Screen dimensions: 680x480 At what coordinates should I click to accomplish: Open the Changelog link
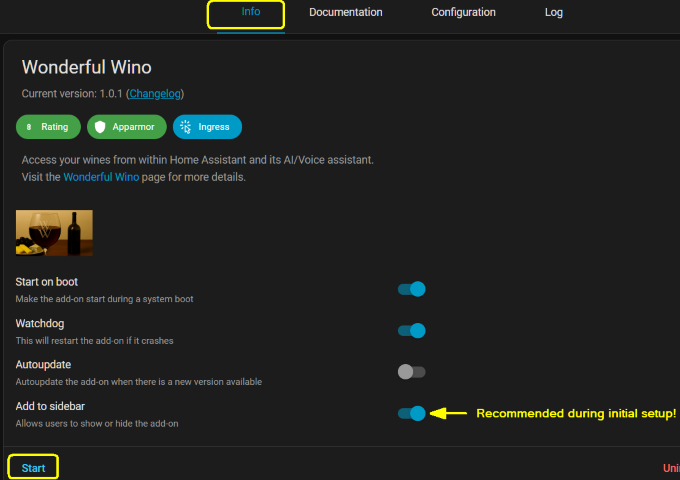[155, 94]
